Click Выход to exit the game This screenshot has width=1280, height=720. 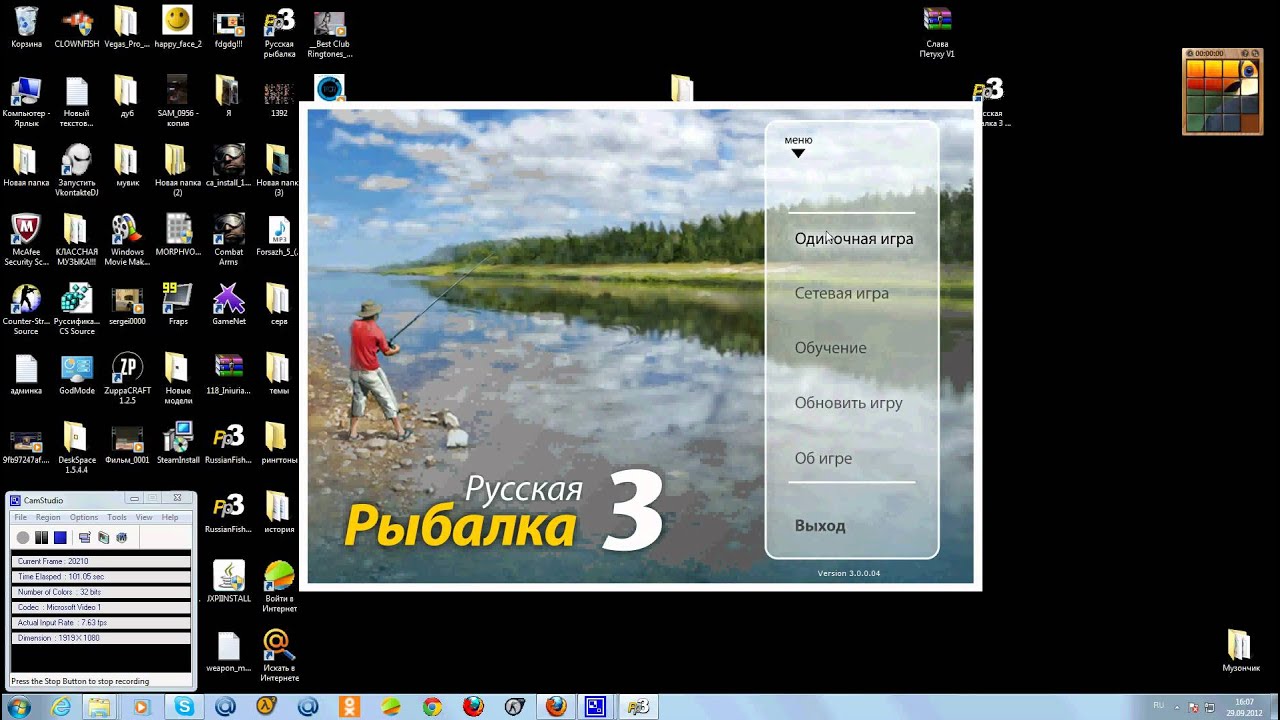click(x=820, y=526)
